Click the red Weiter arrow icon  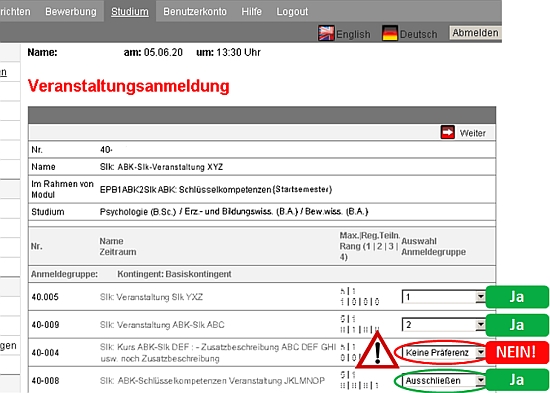[448, 132]
